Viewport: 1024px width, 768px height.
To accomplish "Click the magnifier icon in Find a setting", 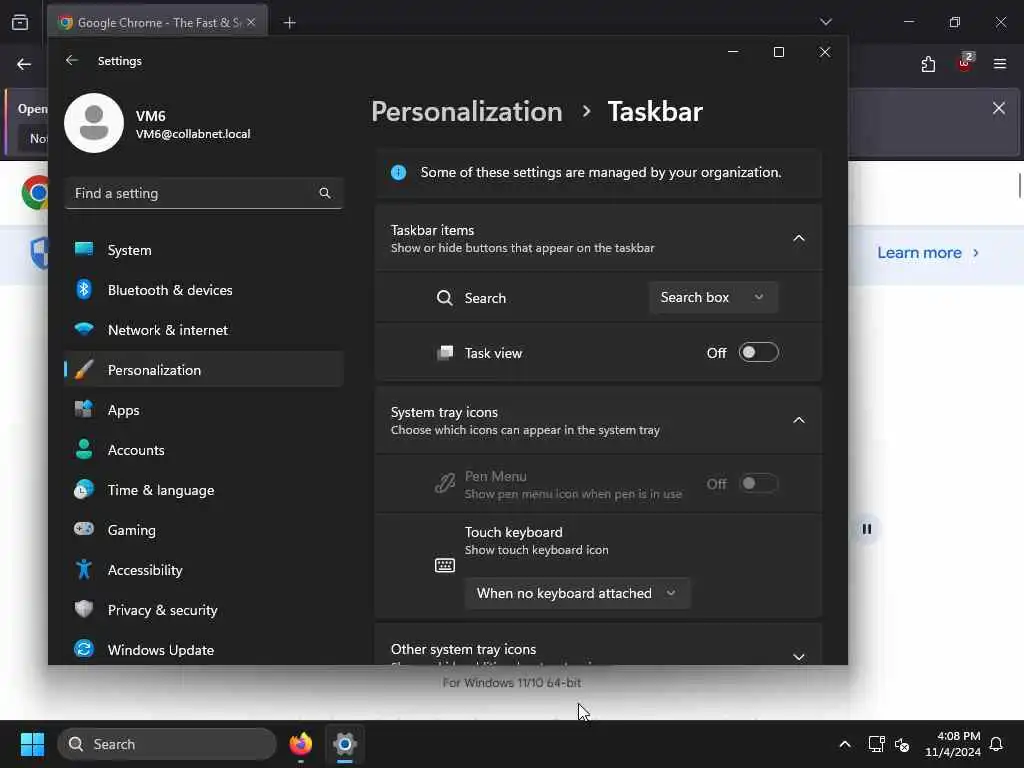I will coord(325,193).
